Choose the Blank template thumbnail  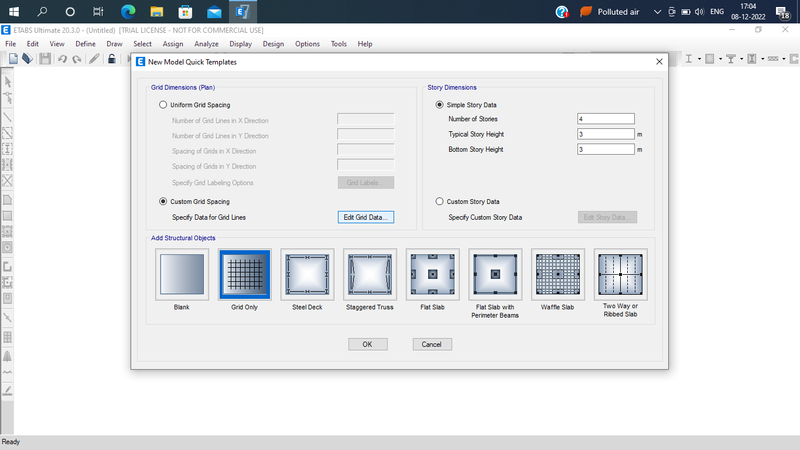[x=182, y=274]
